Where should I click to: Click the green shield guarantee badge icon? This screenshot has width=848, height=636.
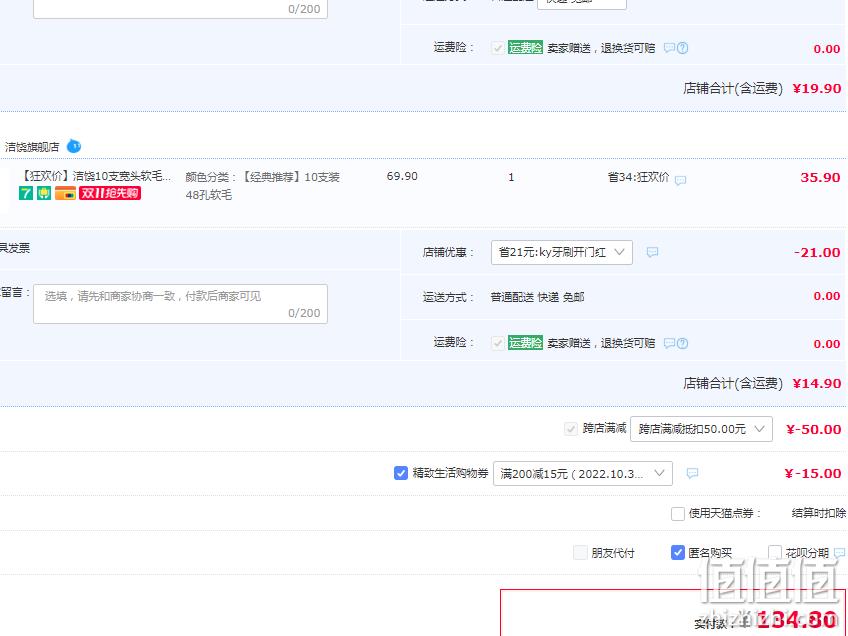click(x=44, y=193)
